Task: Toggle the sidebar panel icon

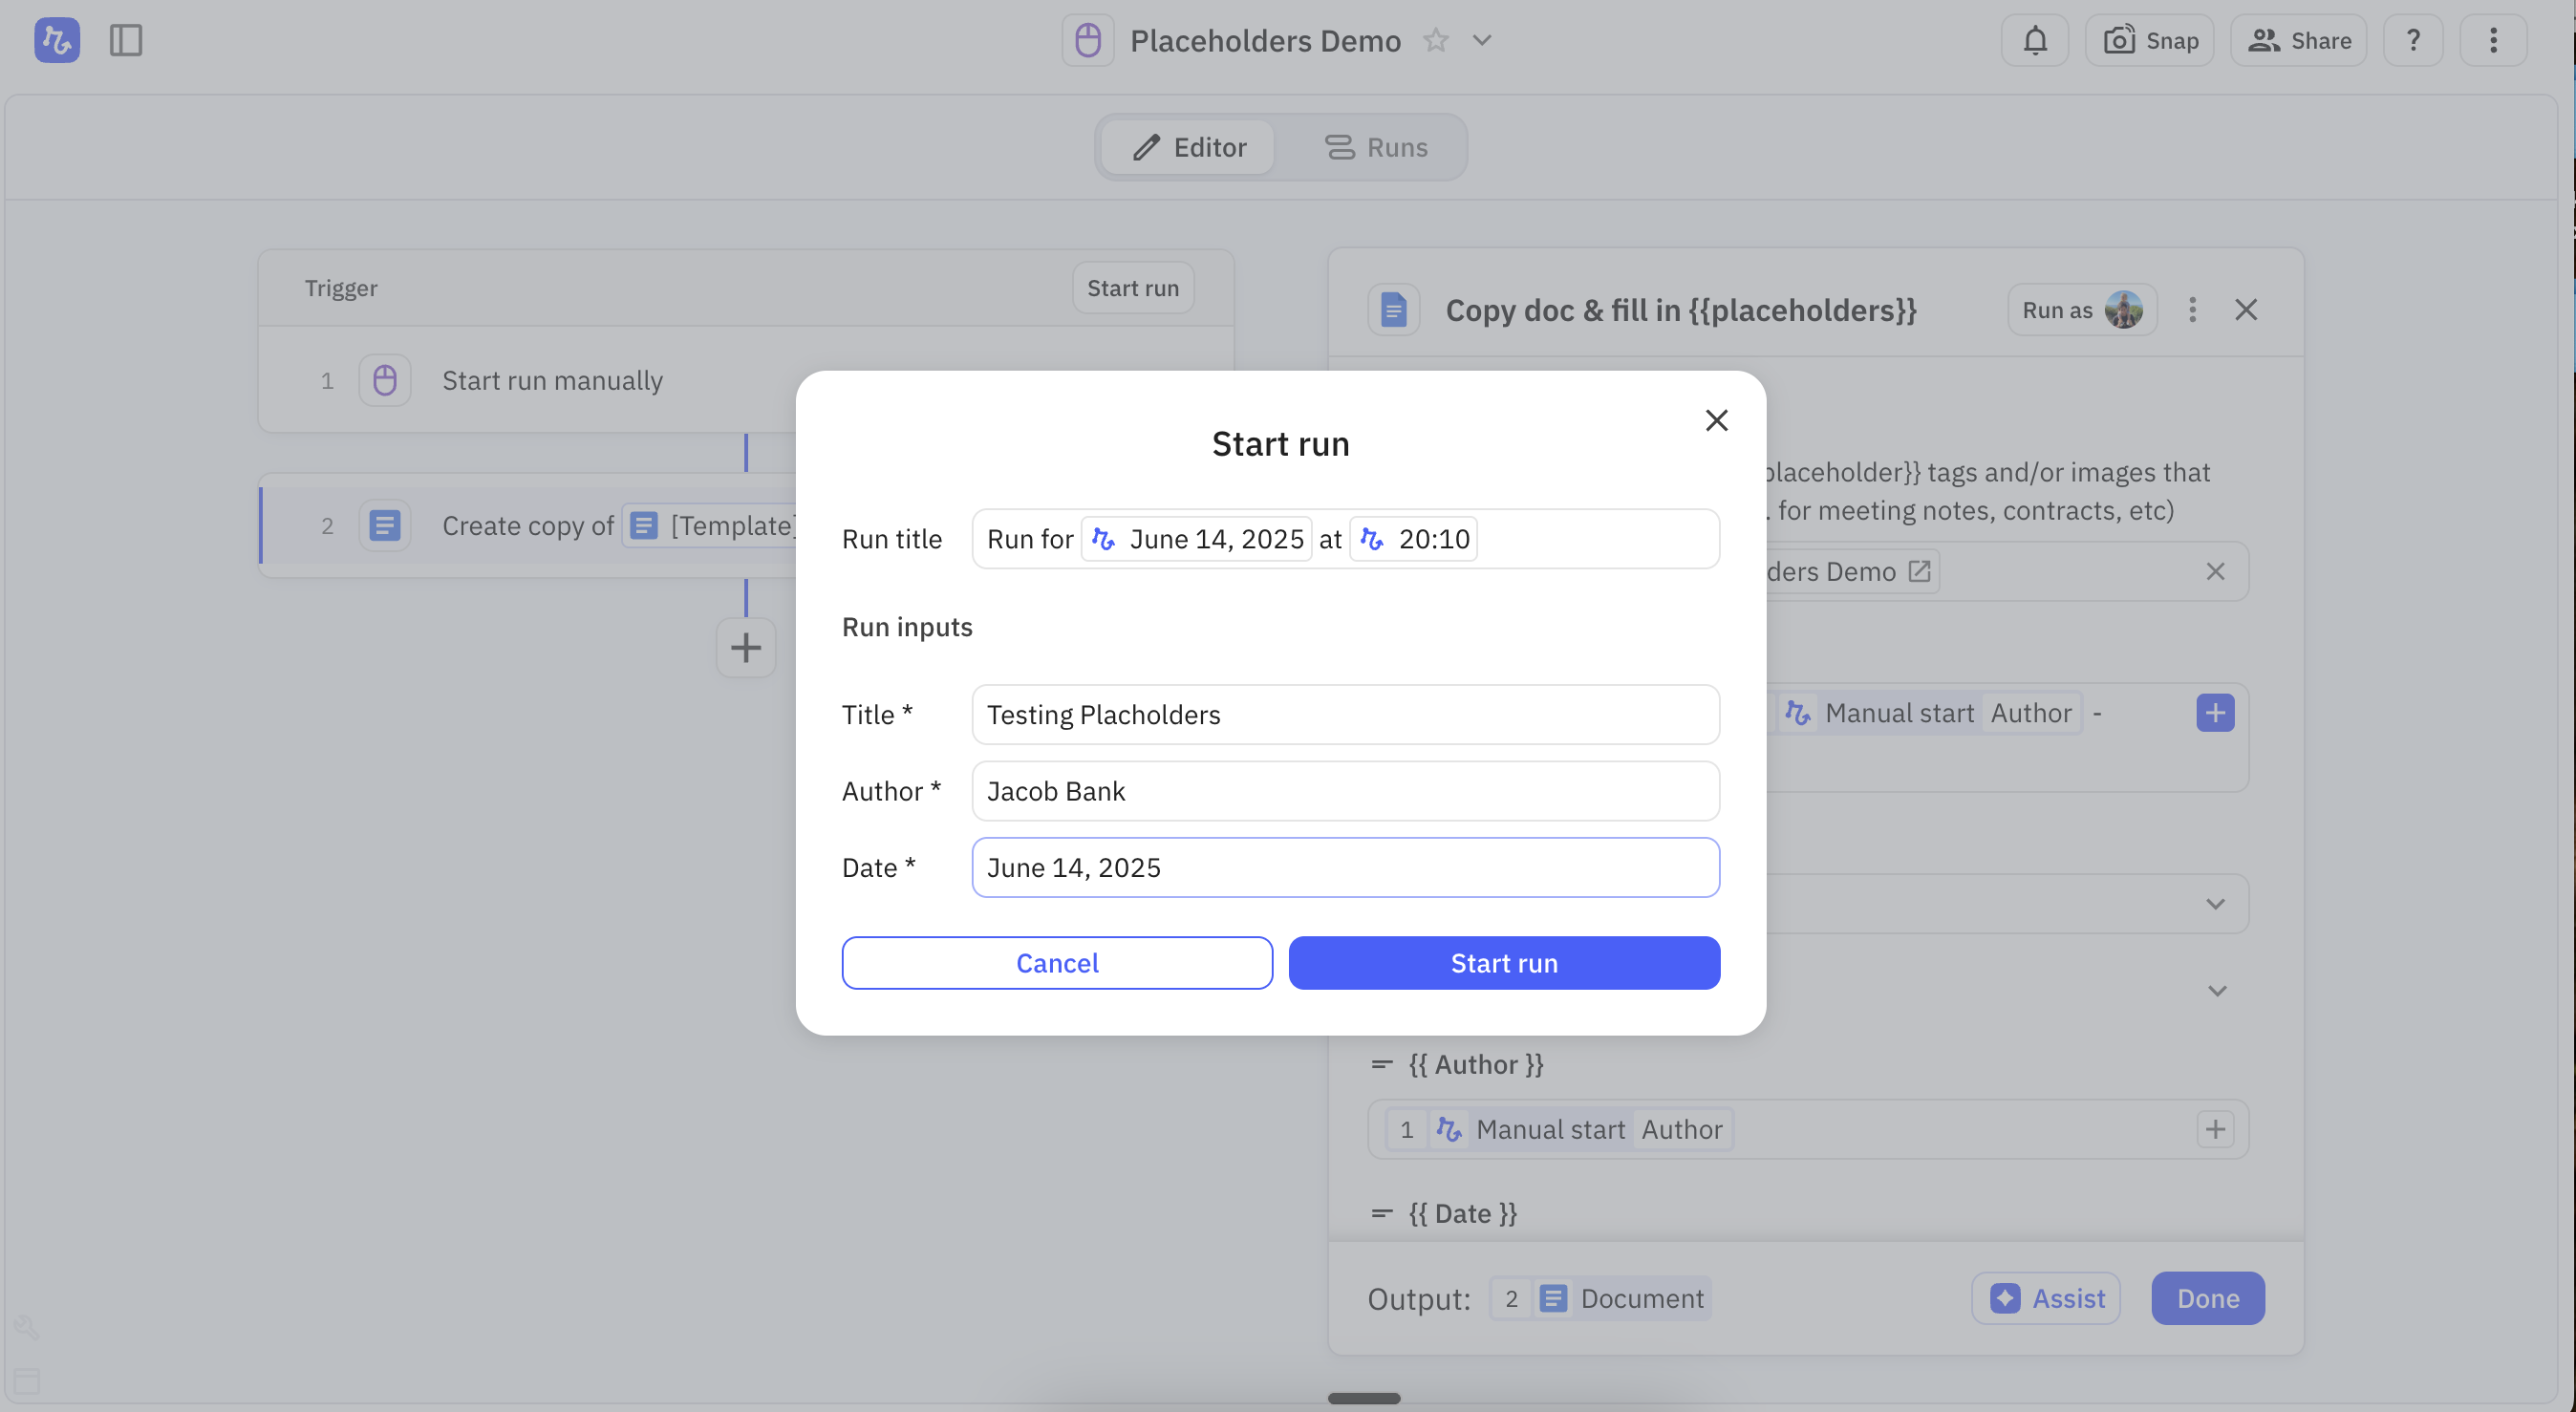Action: [126, 41]
